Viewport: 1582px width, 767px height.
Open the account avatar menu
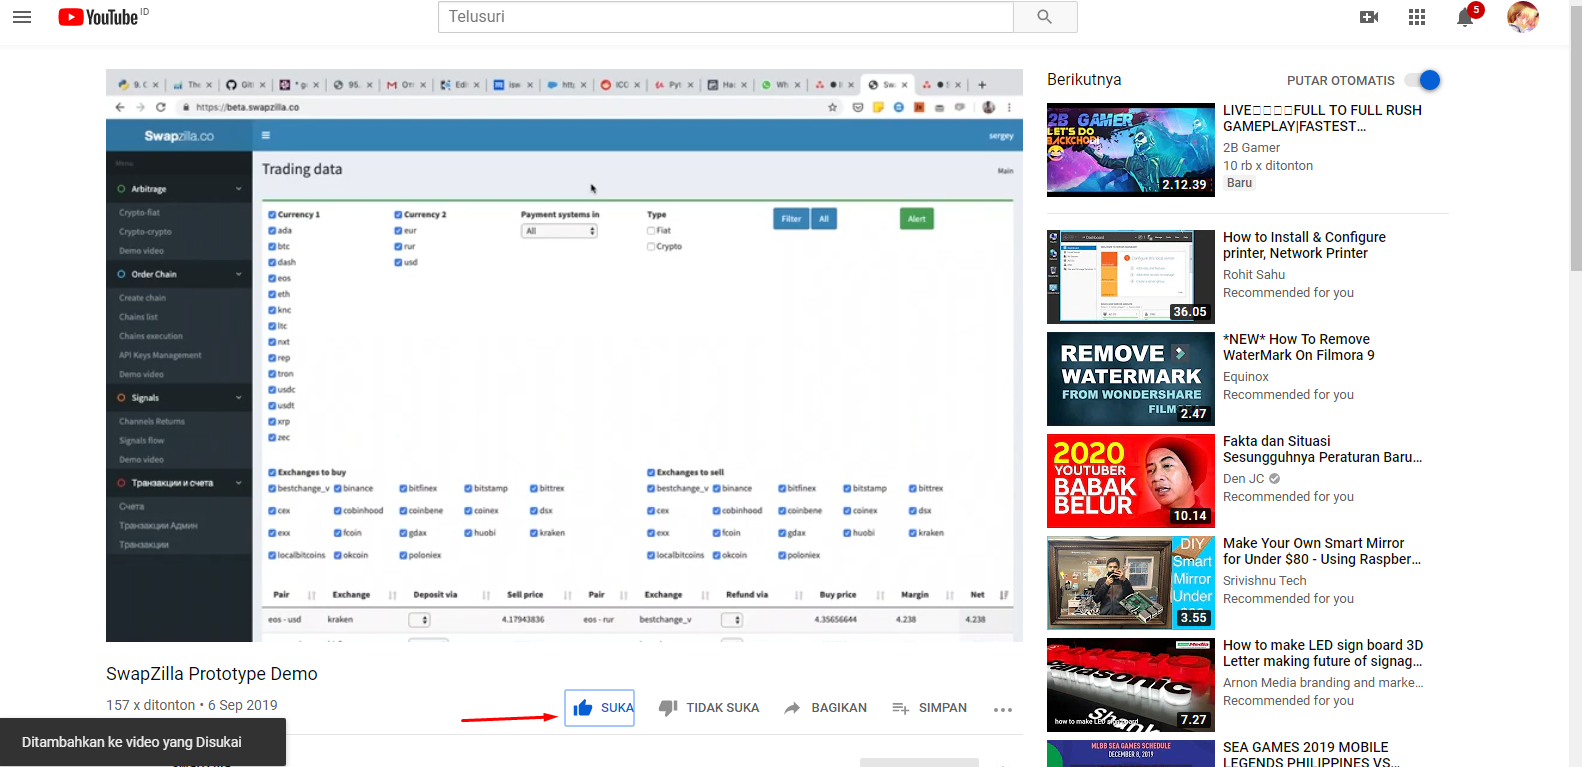[x=1523, y=17]
